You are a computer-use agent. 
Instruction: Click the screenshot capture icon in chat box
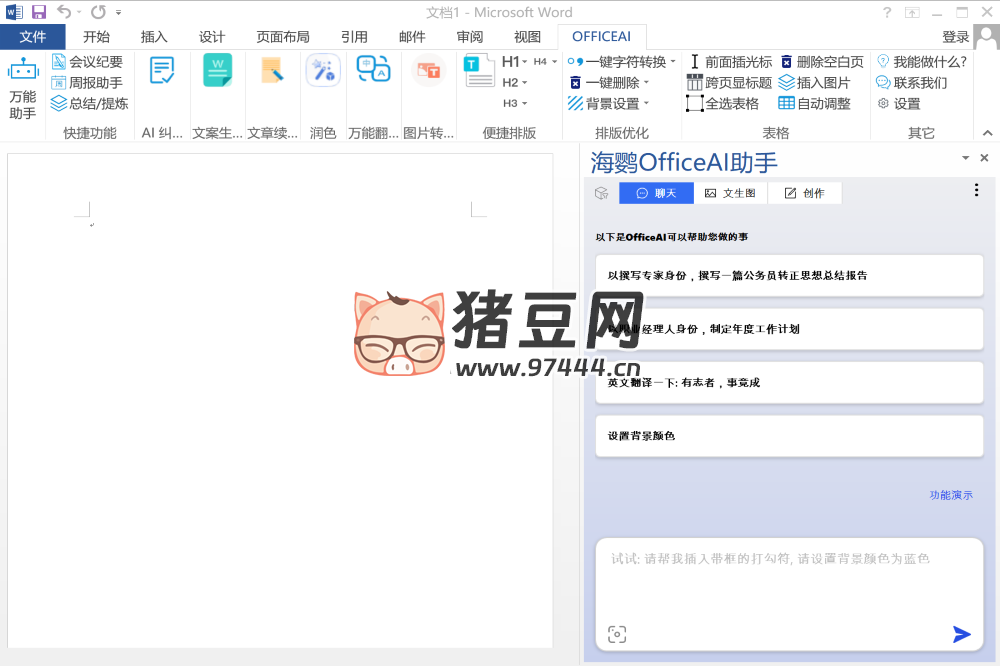tap(617, 634)
